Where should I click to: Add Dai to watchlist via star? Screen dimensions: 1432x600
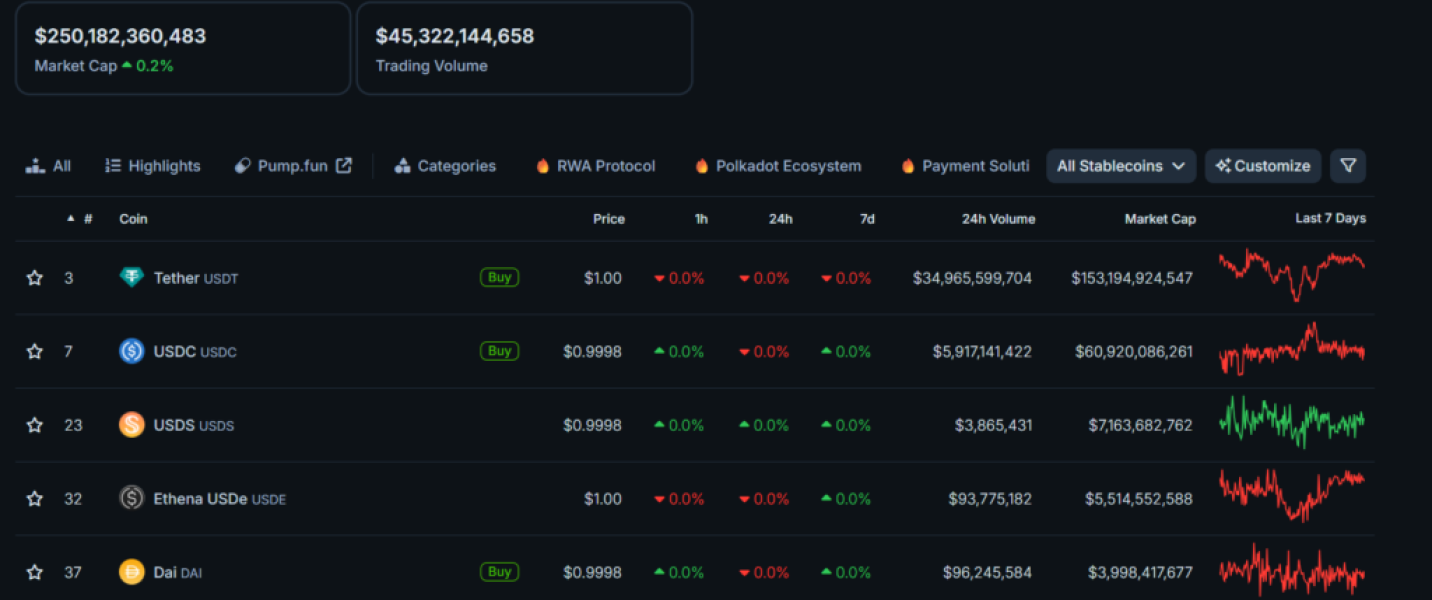[x=35, y=572]
